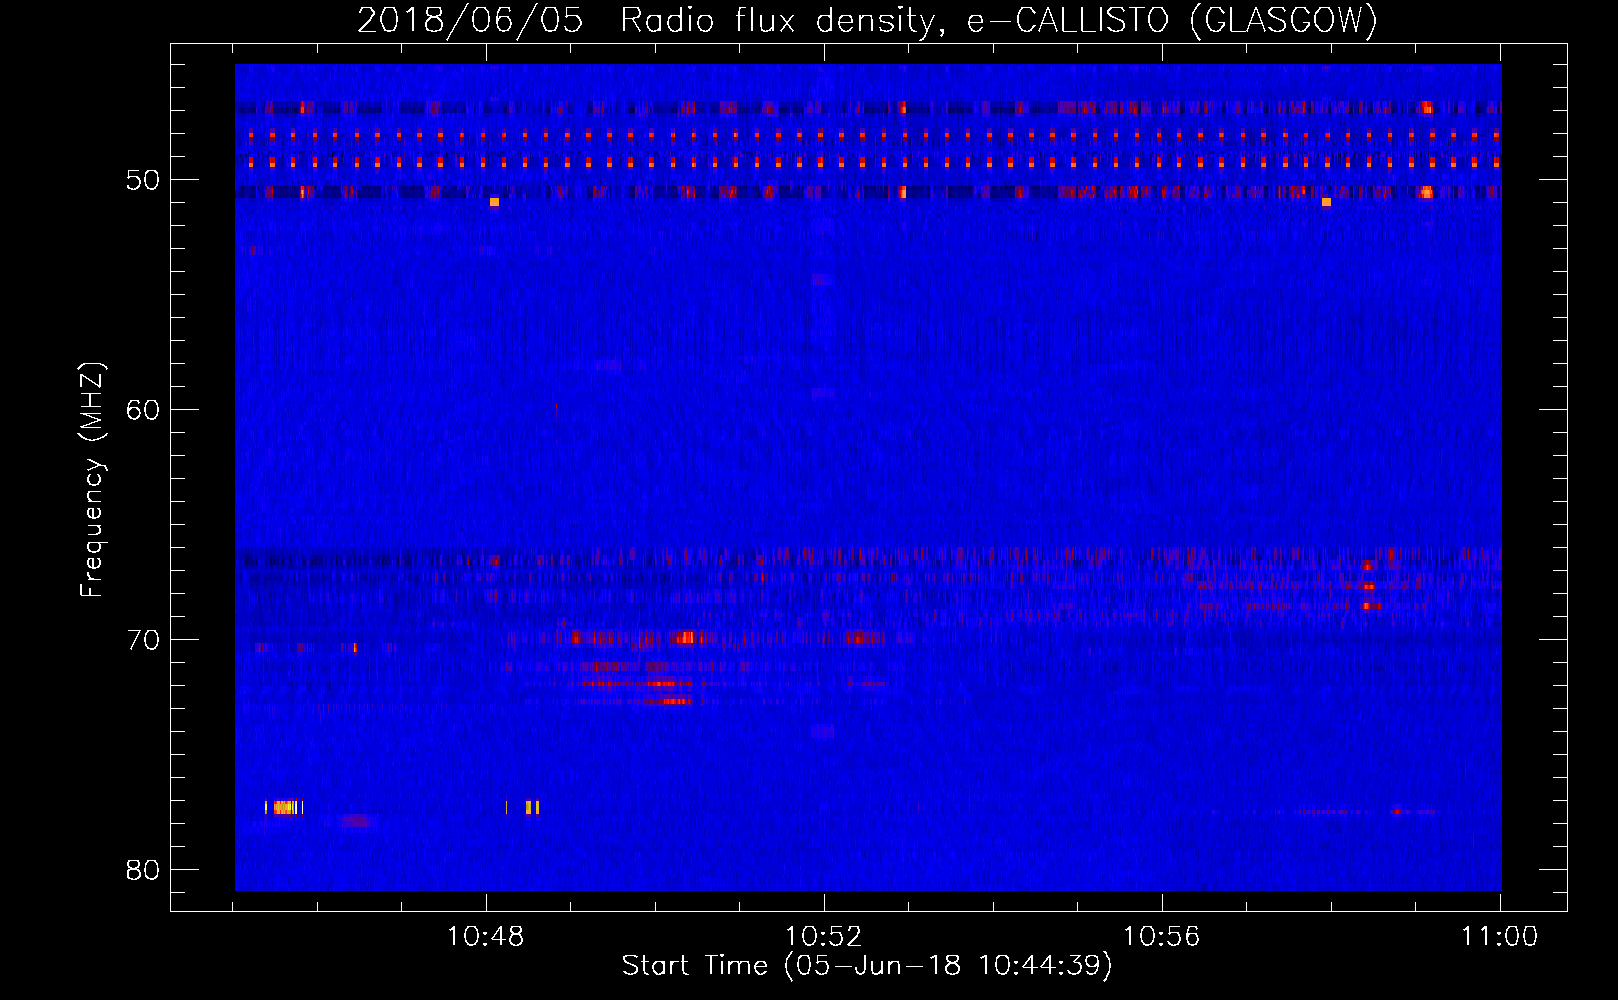Click the 60 MHz frequency tick label
Viewport: 1618px width, 1000px height.
point(143,410)
